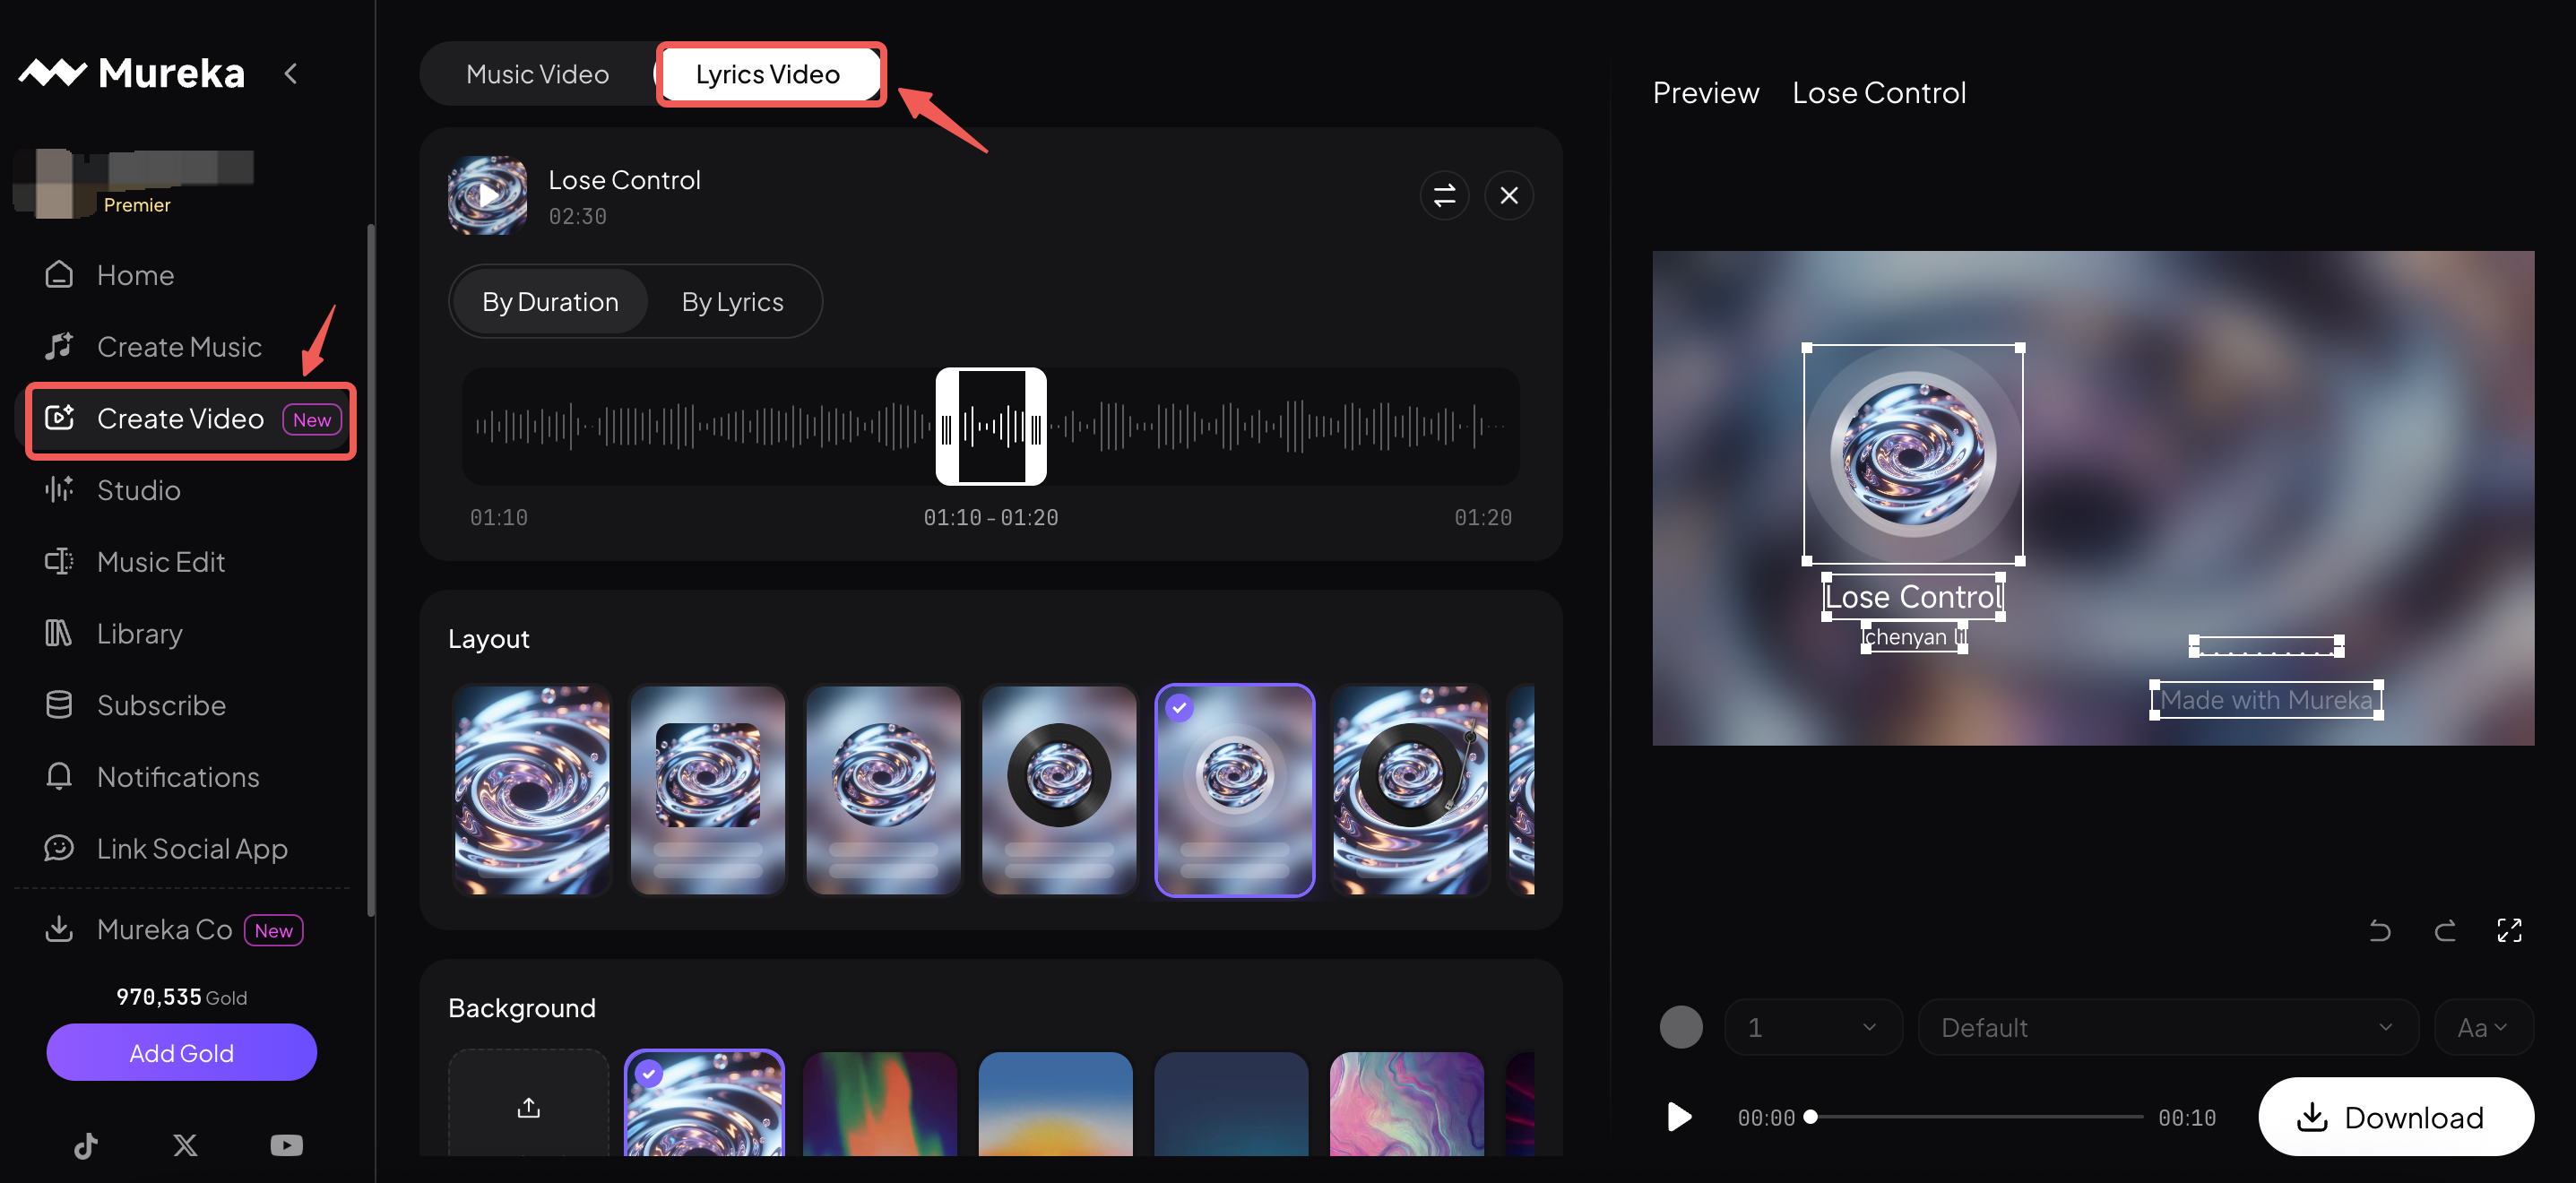
Task: Open the TikTok social icon
Action: [x=86, y=1145]
